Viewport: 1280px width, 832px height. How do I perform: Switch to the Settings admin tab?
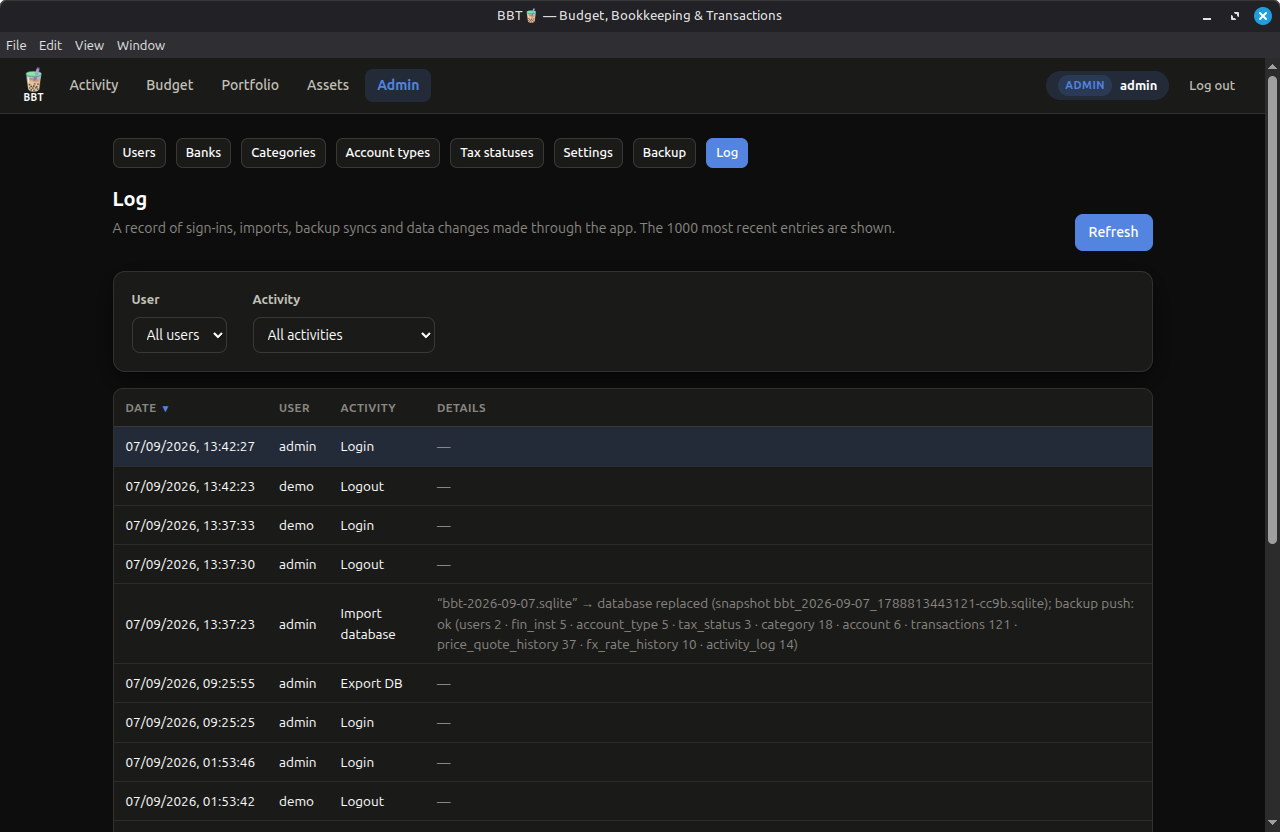pyautogui.click(x=588, y=153)
